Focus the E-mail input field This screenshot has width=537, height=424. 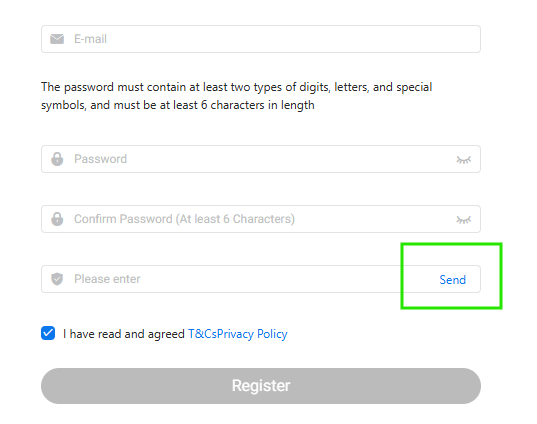pos(261,39)
